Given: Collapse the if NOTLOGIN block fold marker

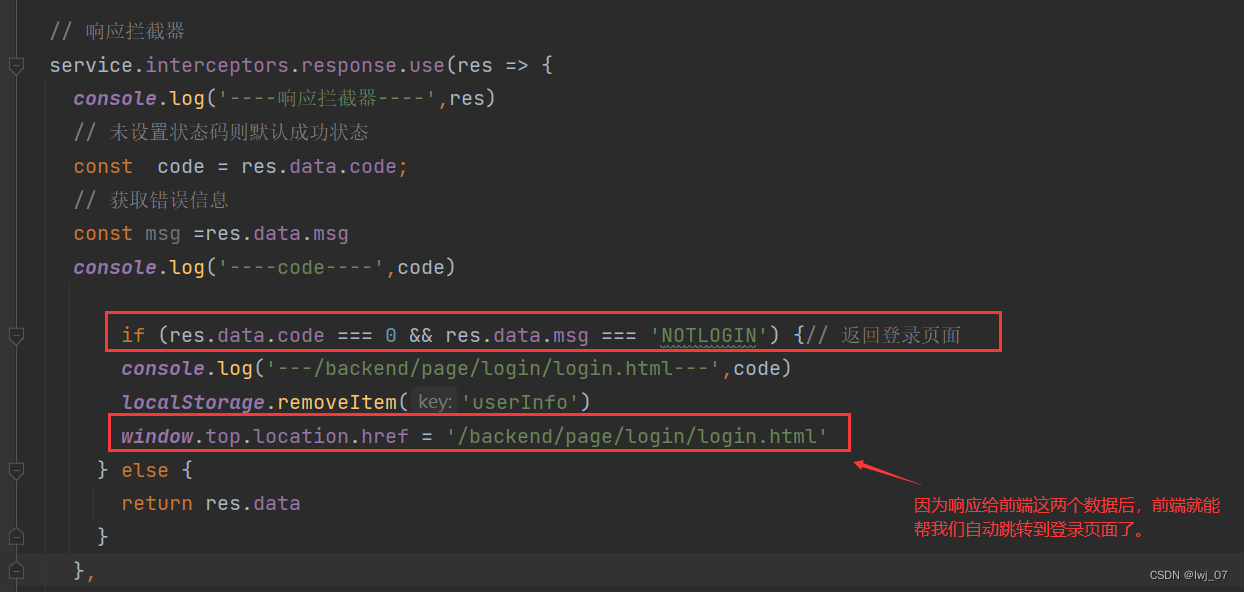Looking at the screenshot, I should coord(15,334).
